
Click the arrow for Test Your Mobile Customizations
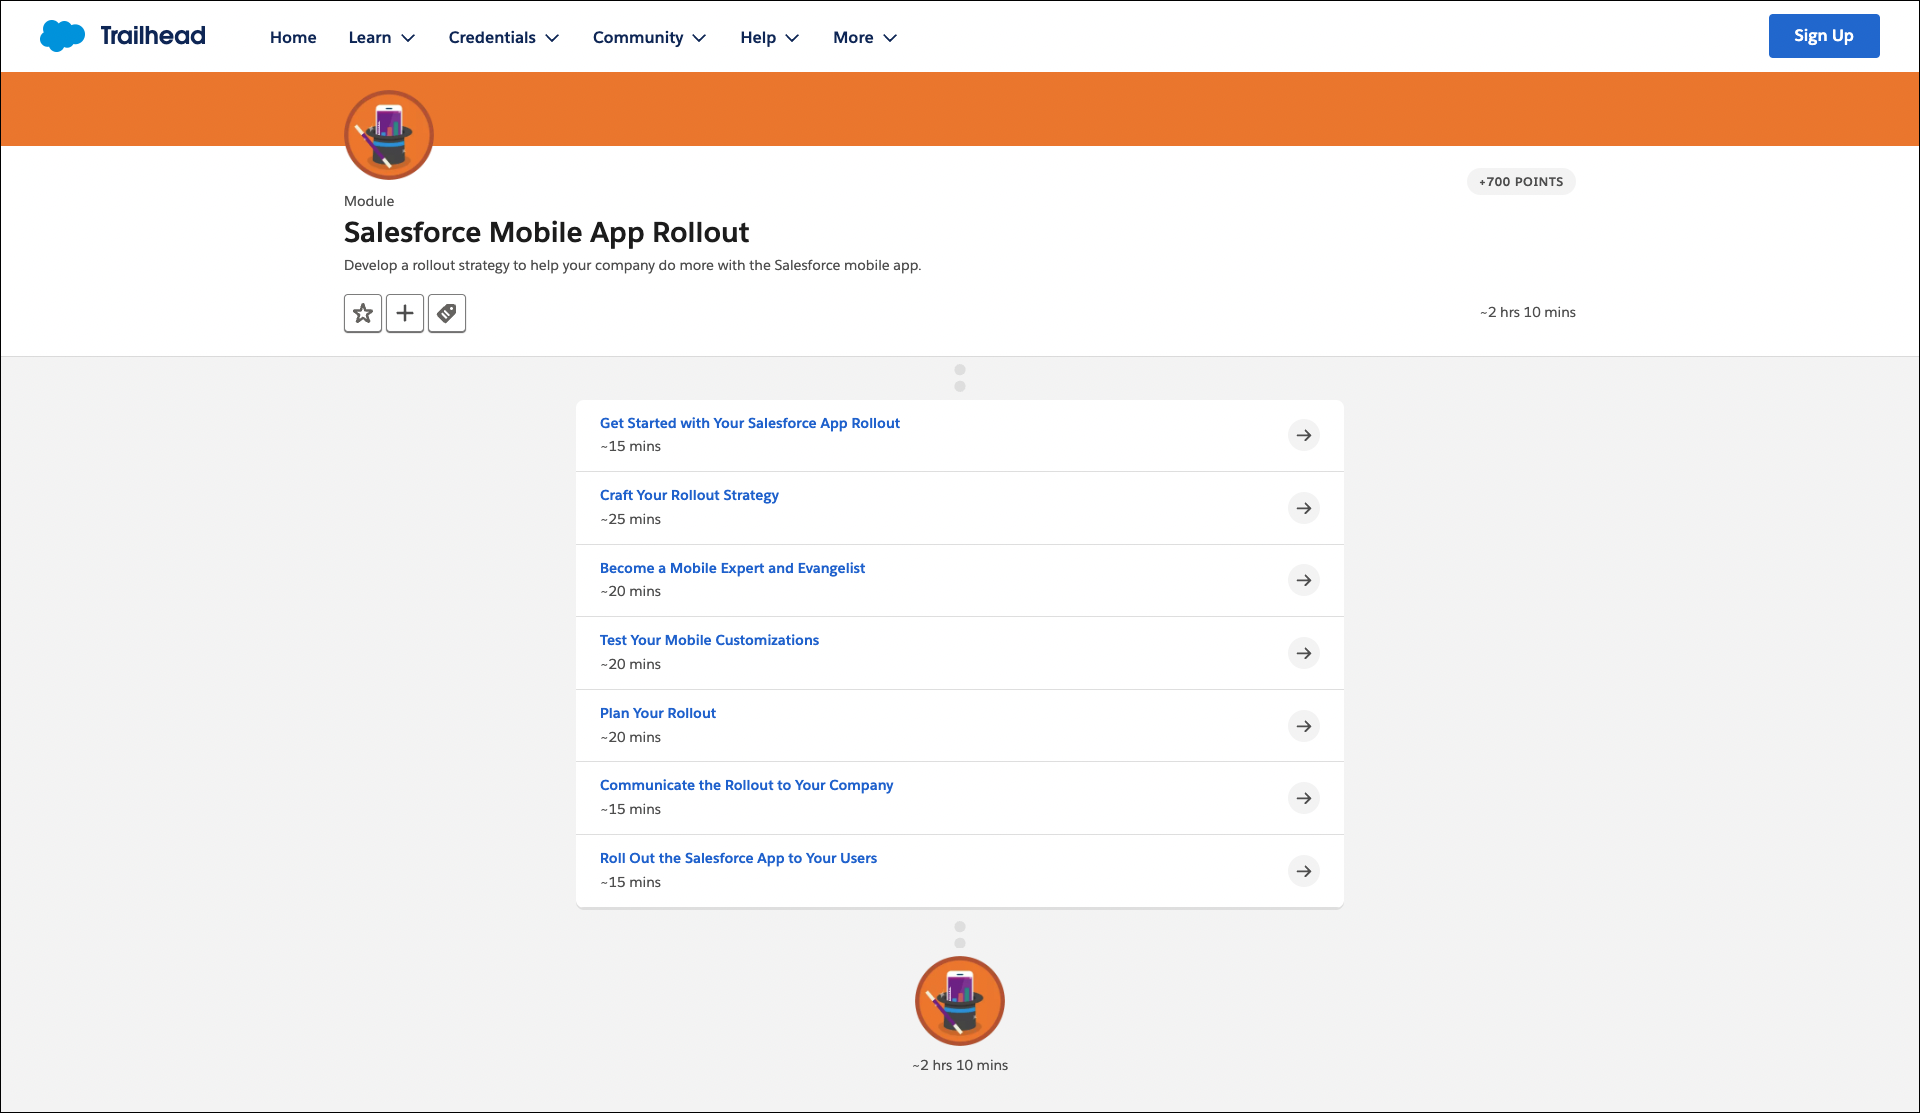1304,653
